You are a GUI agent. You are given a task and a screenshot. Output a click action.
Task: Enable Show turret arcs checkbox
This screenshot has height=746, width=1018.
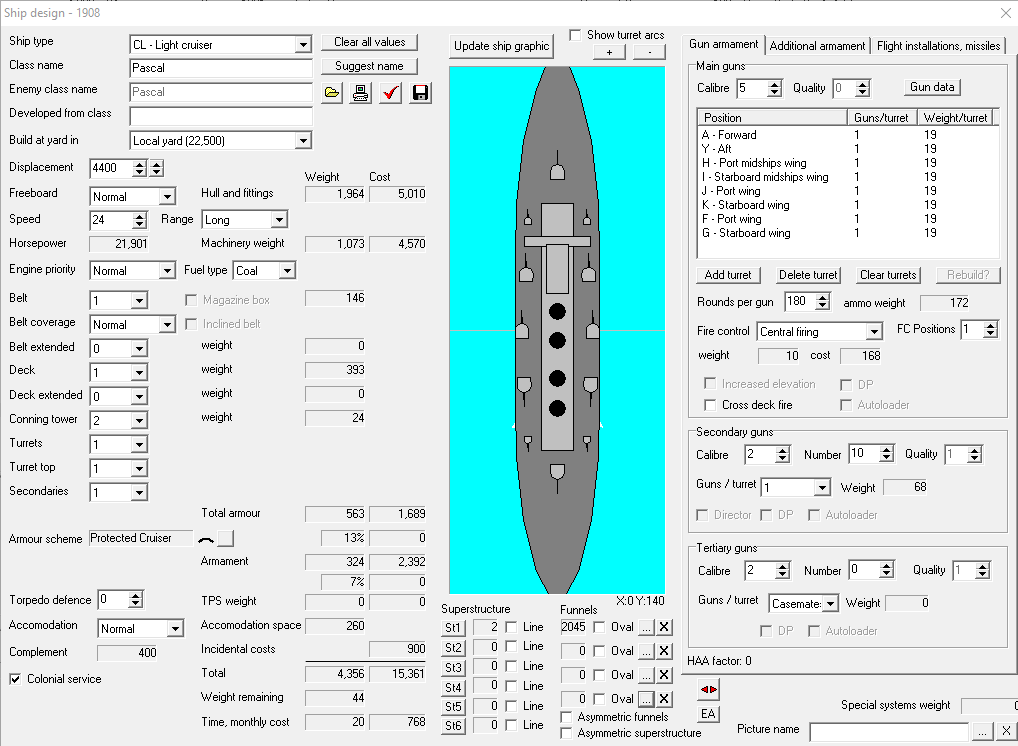click(x=575, y=35)
